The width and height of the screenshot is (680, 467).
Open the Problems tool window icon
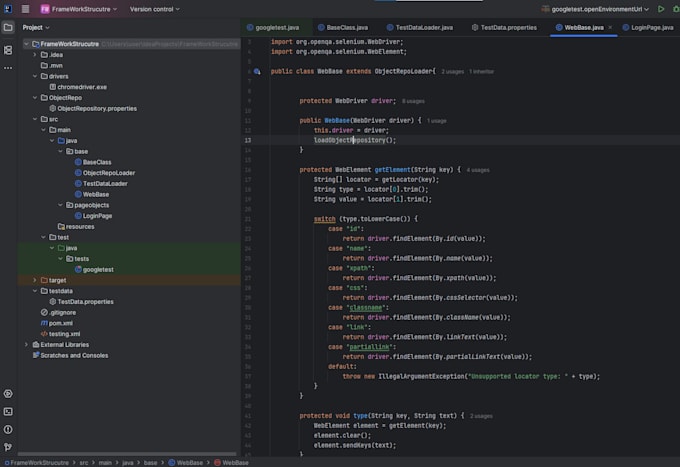(x=8, y=429)
